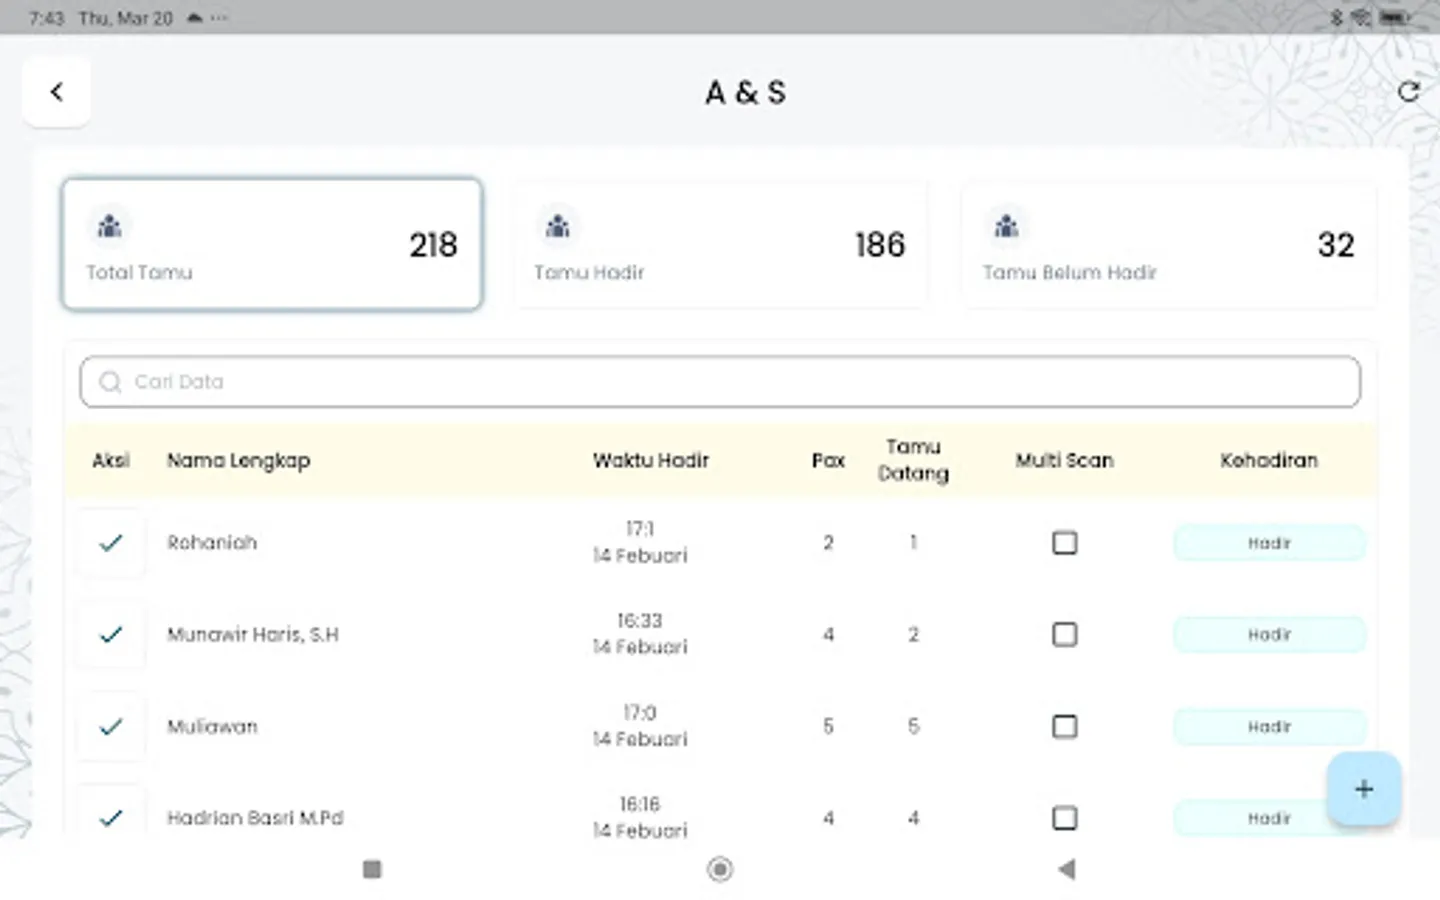Tap the blue plus floating action button

(x=1363, y=789)
